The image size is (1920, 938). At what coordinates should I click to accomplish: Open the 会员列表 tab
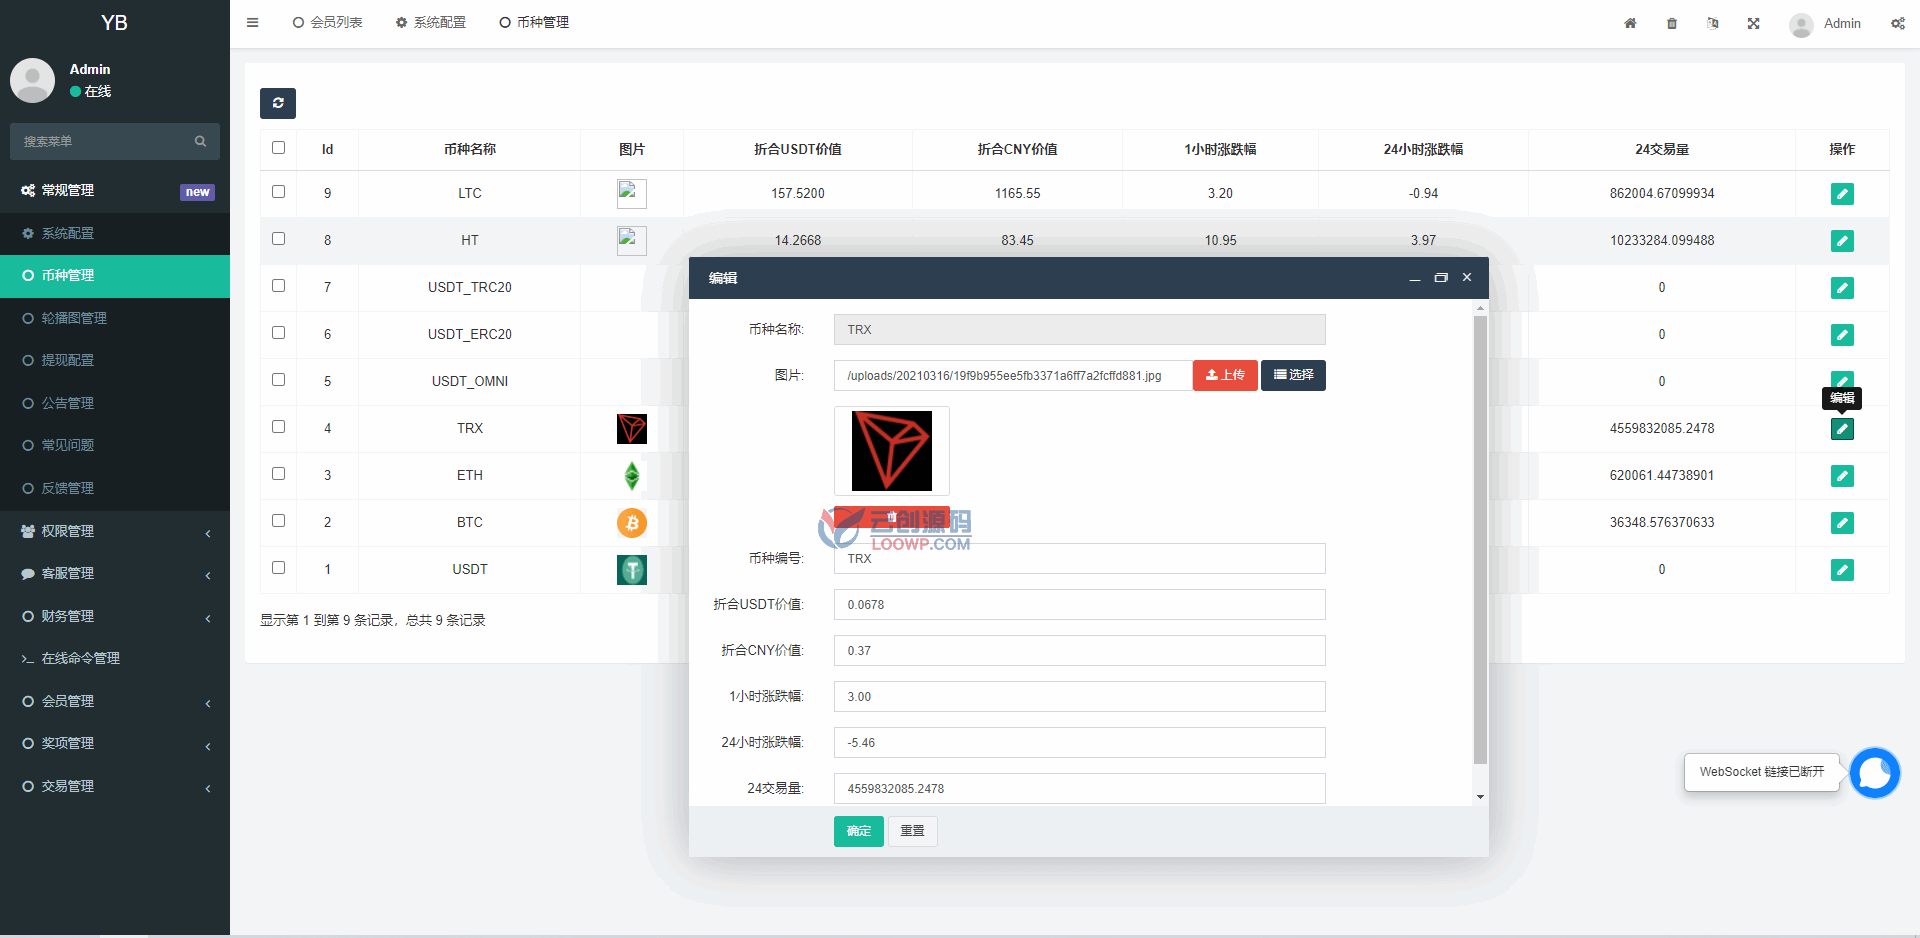(x=328, y=23)
